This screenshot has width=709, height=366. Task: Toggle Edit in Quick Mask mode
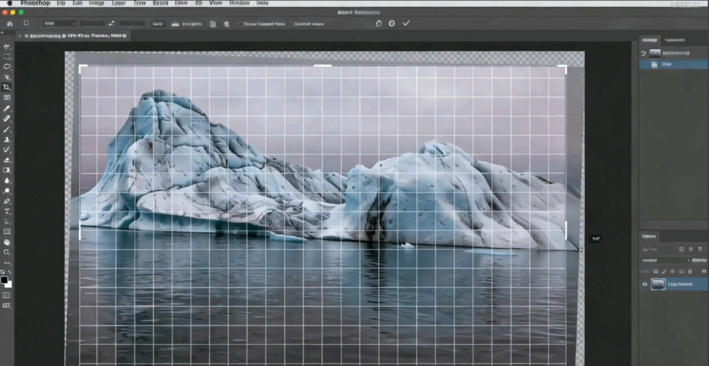pyautogui.click(x=7, y=295)
